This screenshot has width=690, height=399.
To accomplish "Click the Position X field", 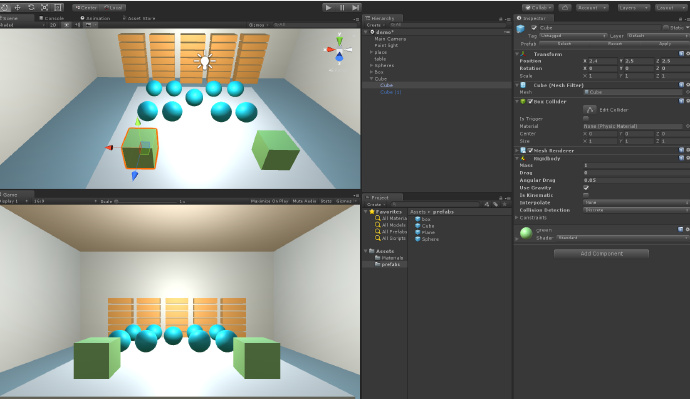I will point(602,61).
